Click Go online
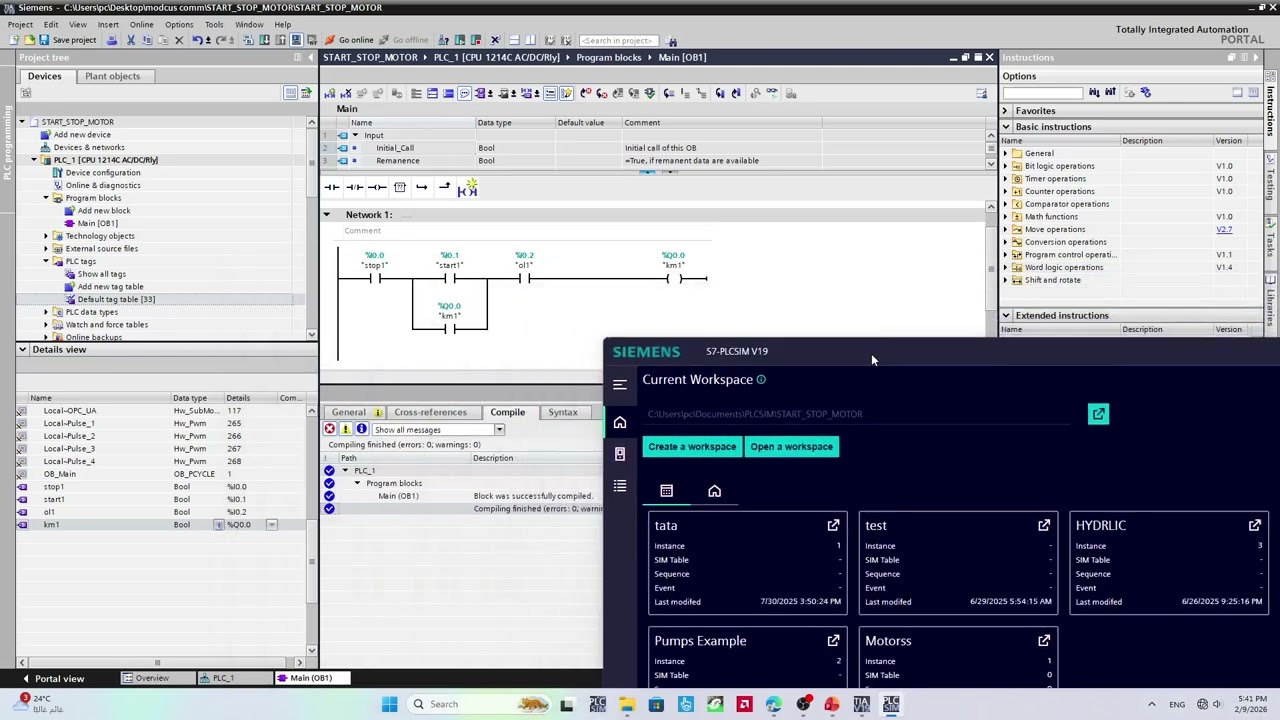Viewport: 1280px width, 720px height. pos(349,40)
